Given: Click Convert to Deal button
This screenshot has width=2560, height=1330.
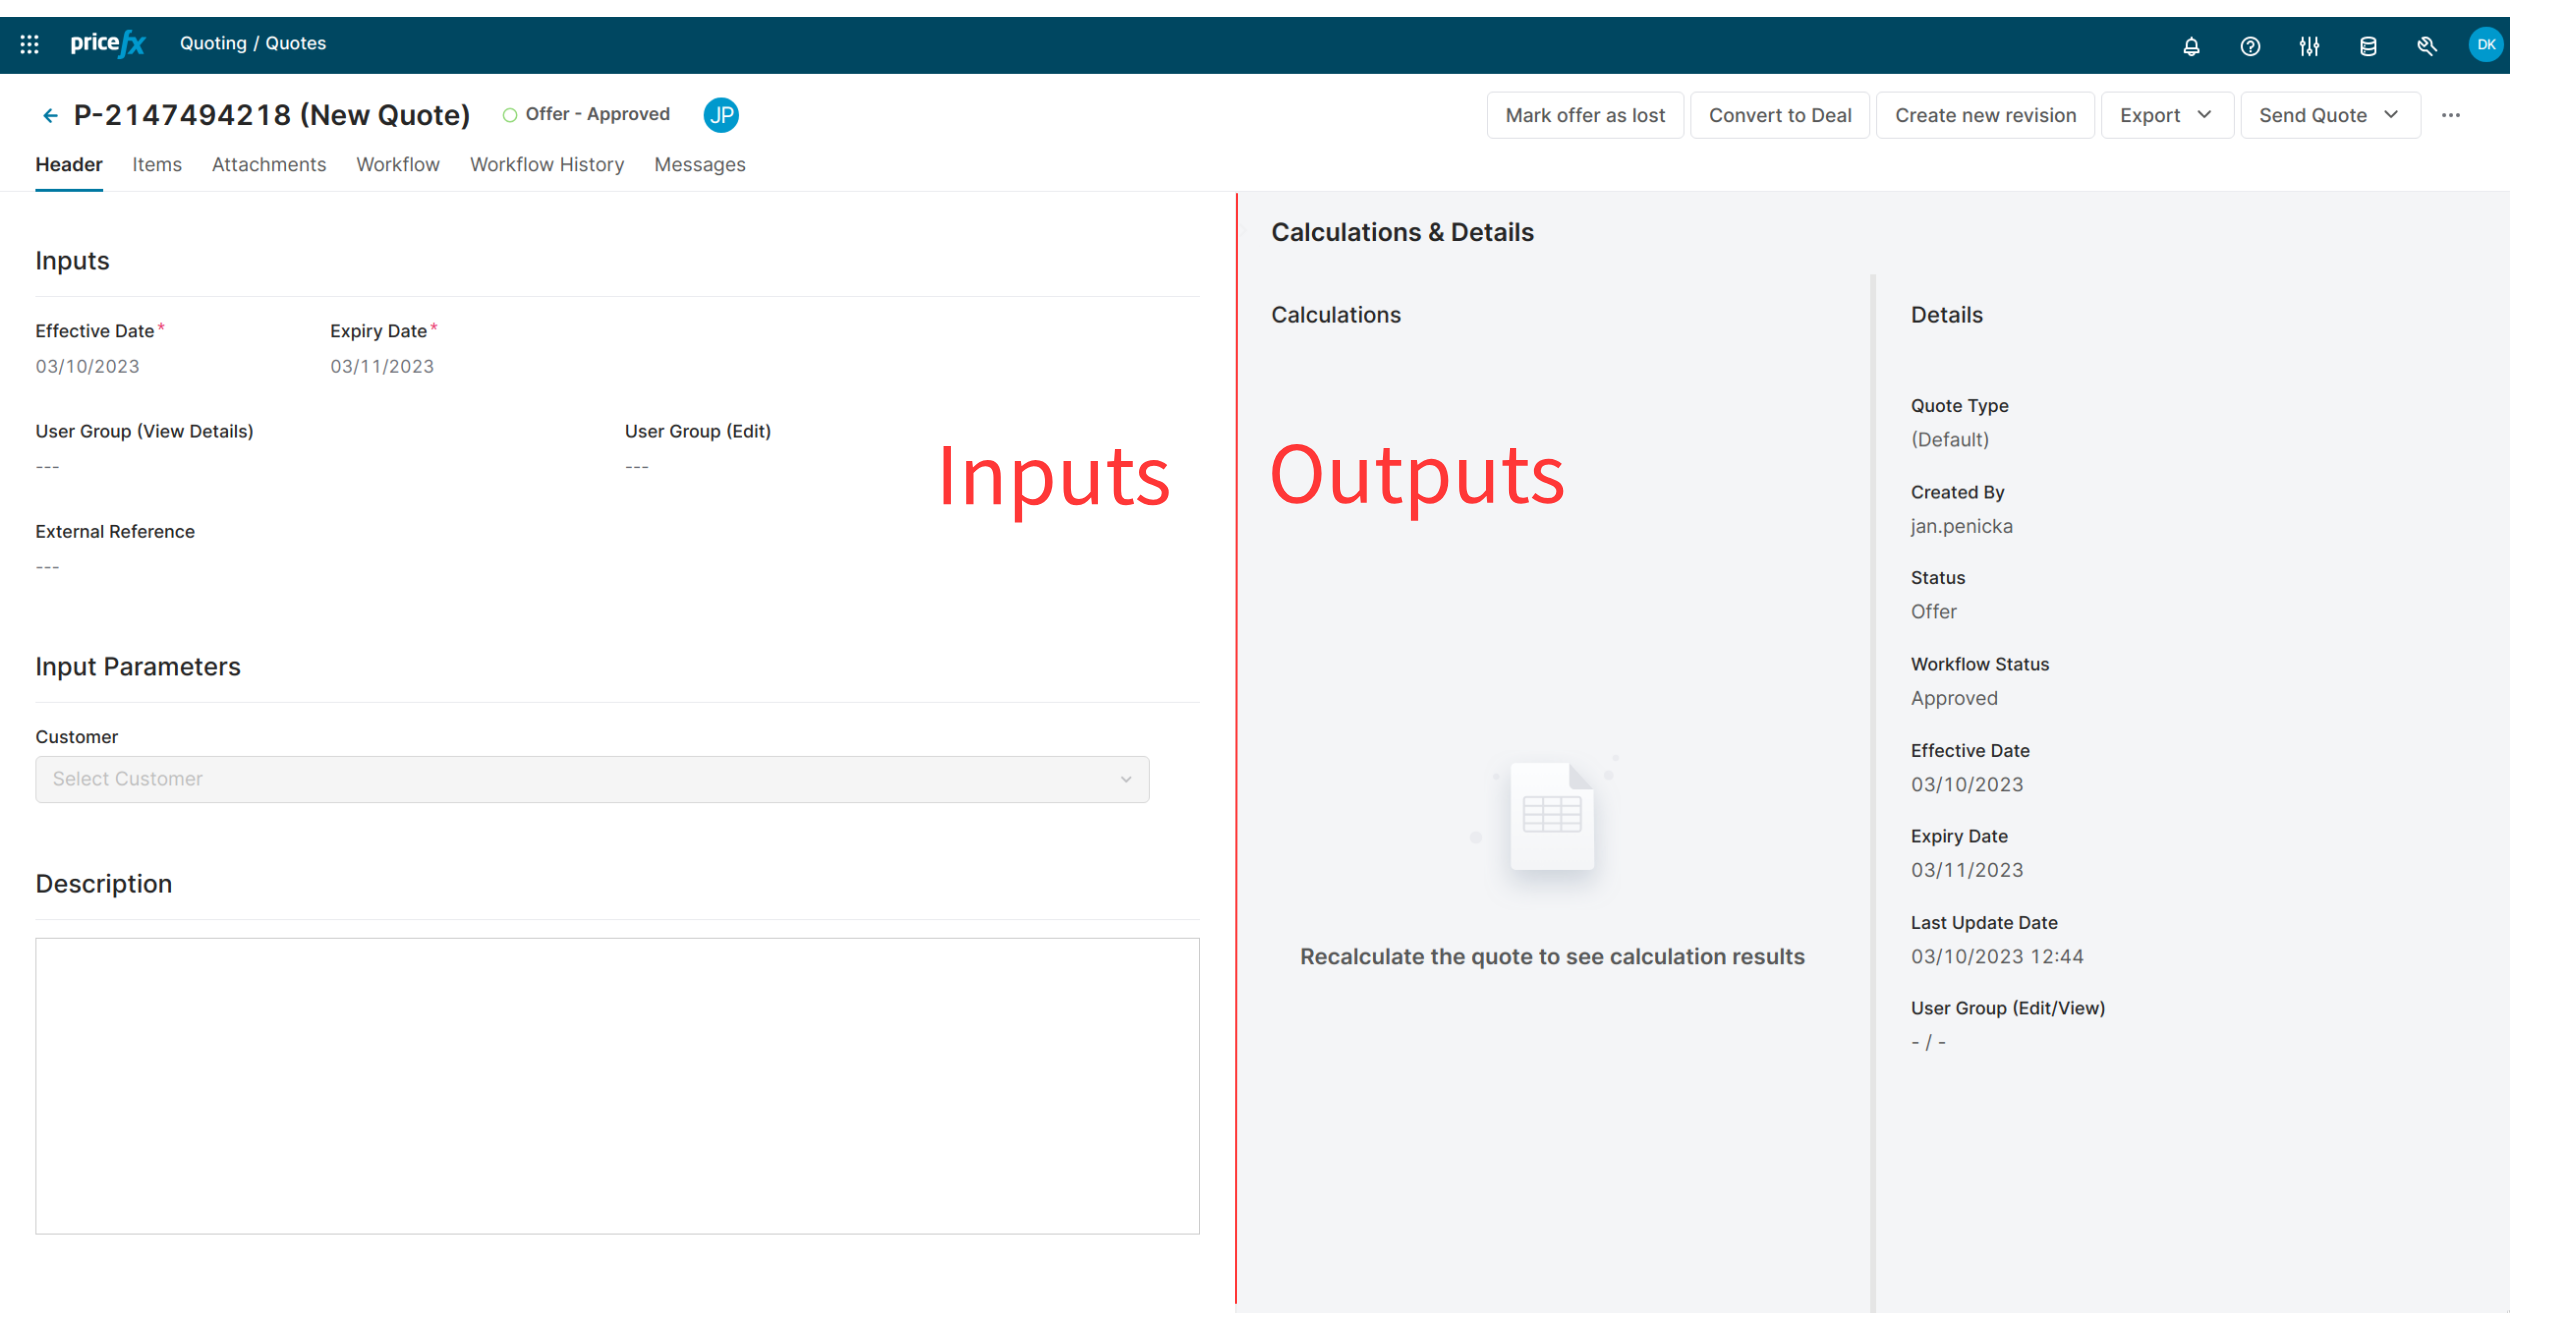Looking at the screenshot, I should pyautogui.click(x=1780, y=115).
